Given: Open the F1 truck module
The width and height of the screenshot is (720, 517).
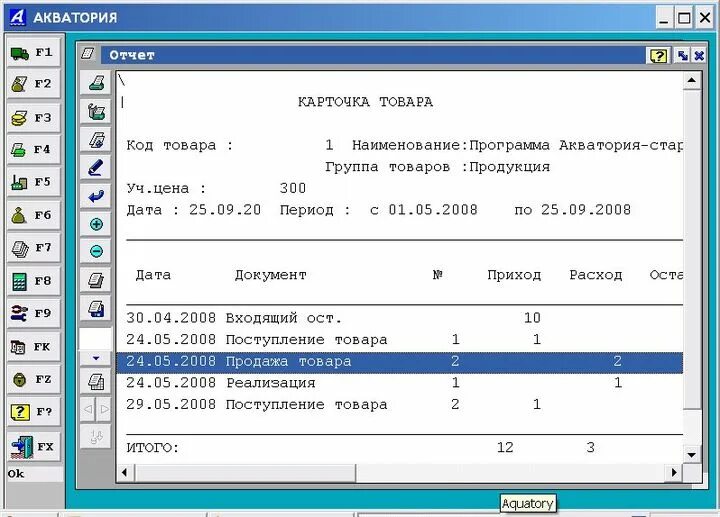Looking at the screenshot, I should tap(34, 53).
